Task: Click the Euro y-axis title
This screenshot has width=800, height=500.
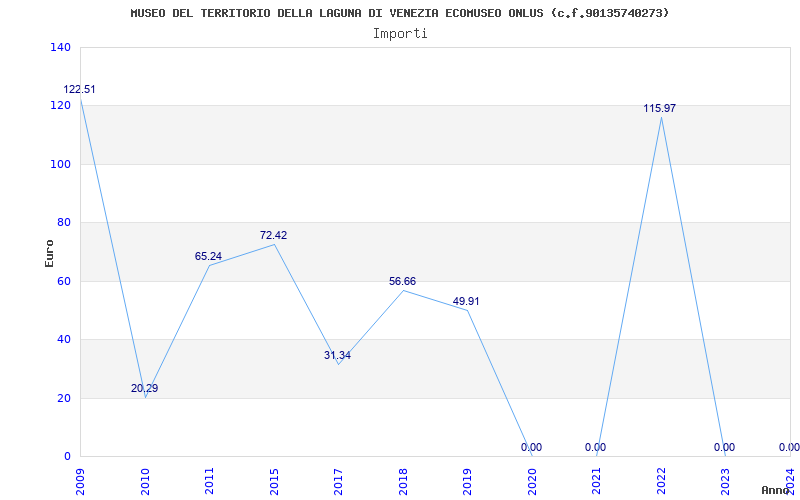Action: (49, 253)
